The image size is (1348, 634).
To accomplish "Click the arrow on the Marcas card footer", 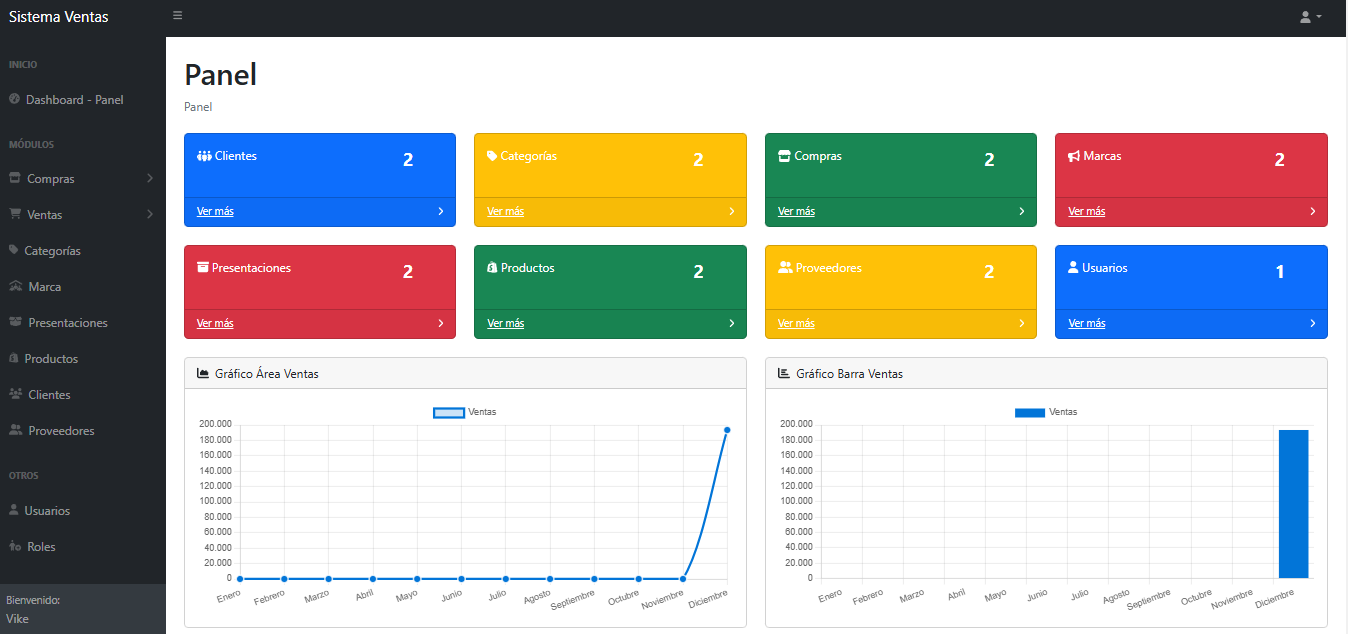I will (1312, 212).
